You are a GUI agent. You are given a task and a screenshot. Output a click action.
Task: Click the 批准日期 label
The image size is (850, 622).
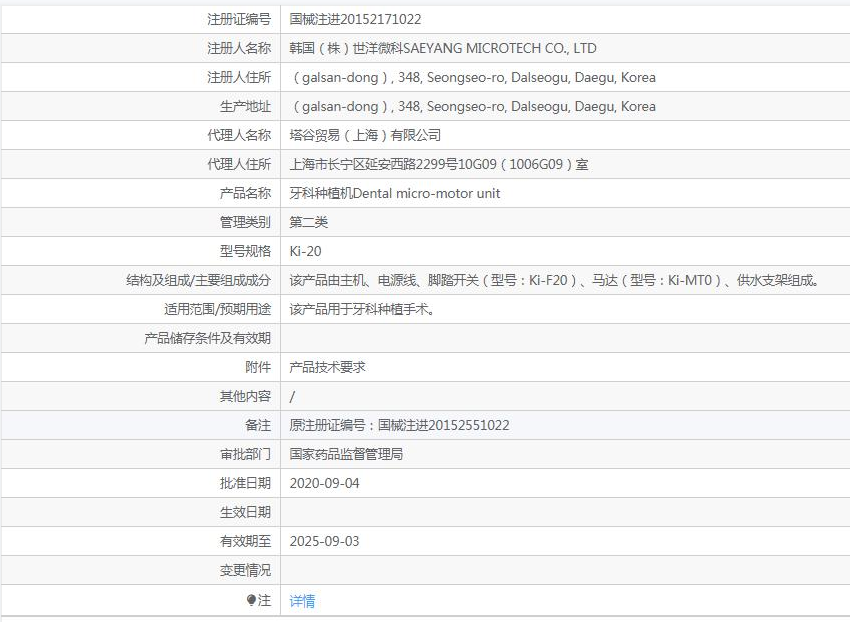coord(245,483)
